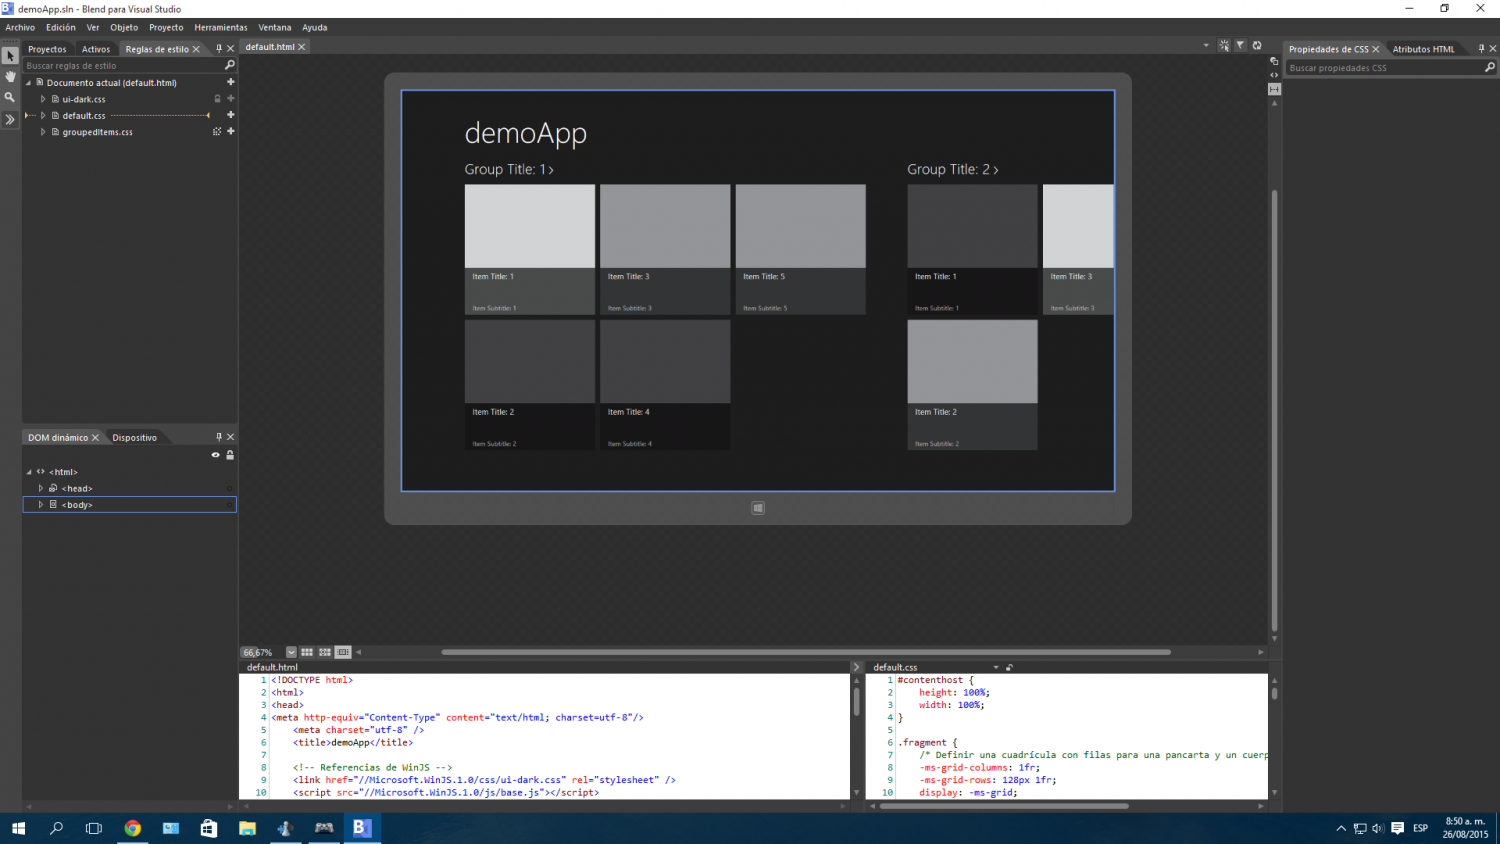Expand the tools panel double chevron

(10, 119)
